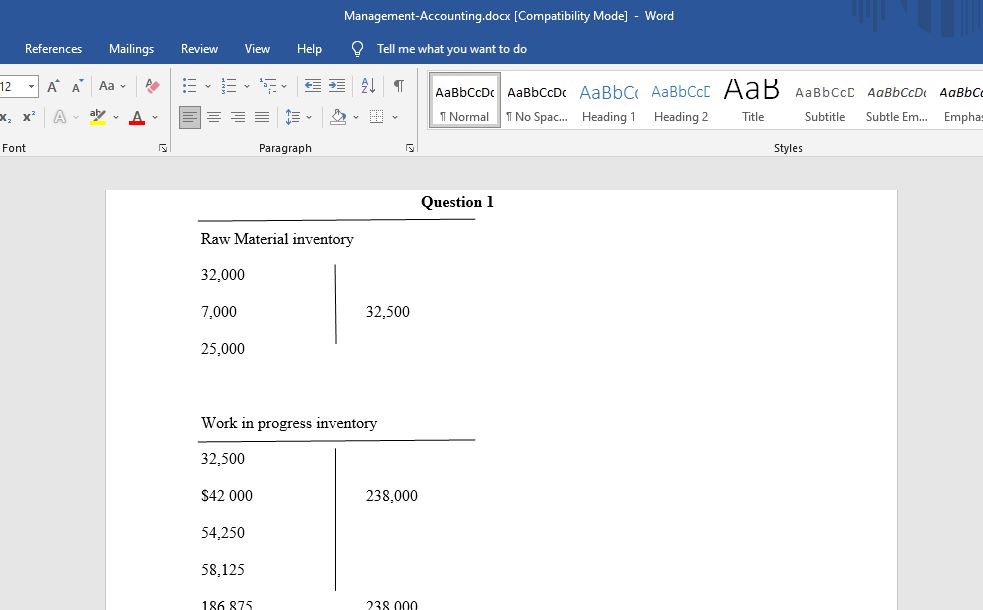Open the numbering library dropdown arrow
This screenshot has height=610, width=983.
(246, 86)
